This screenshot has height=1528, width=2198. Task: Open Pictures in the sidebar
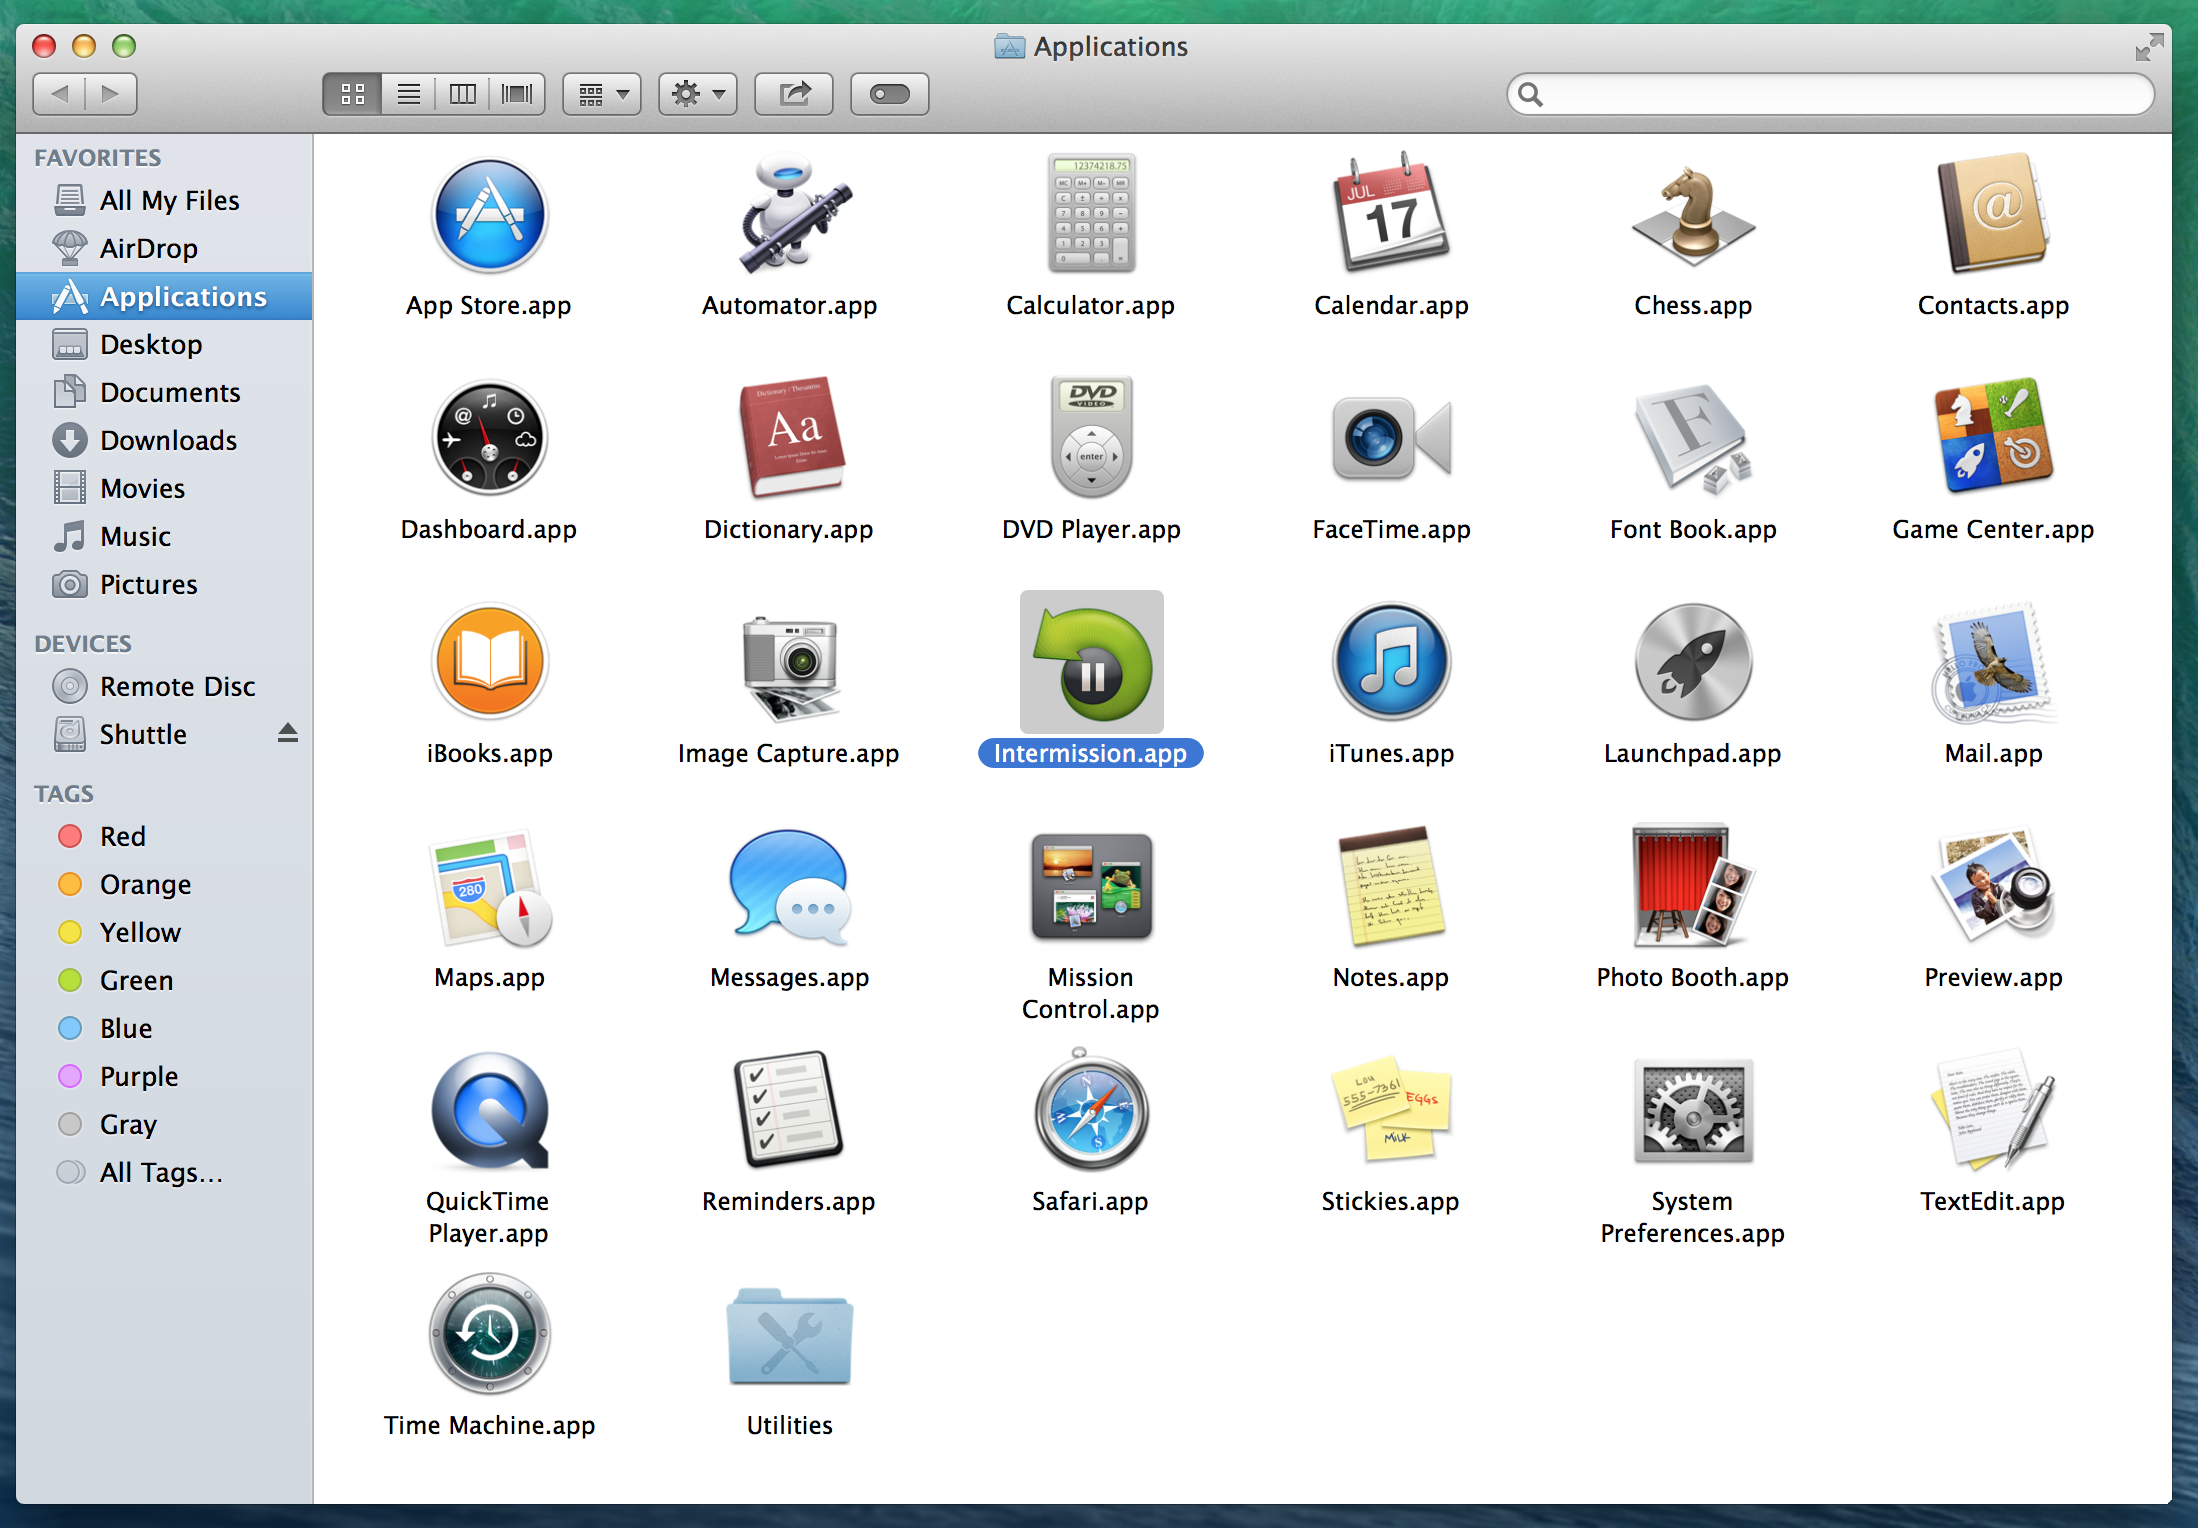[164, 584]
